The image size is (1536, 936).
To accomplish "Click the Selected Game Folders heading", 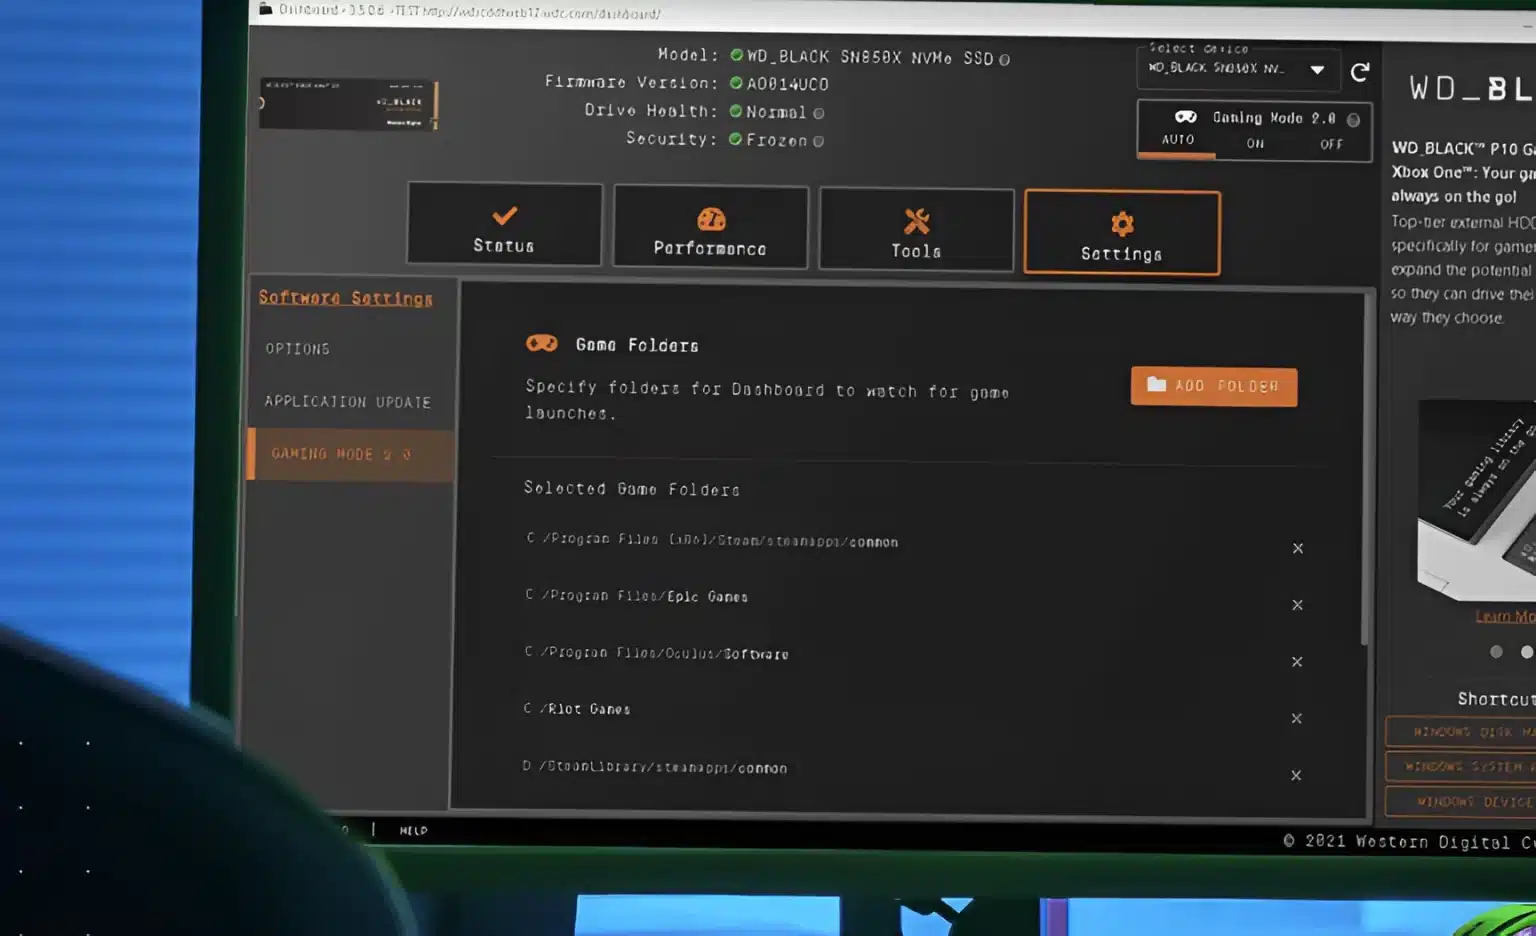I will click(x=632, y=489).
